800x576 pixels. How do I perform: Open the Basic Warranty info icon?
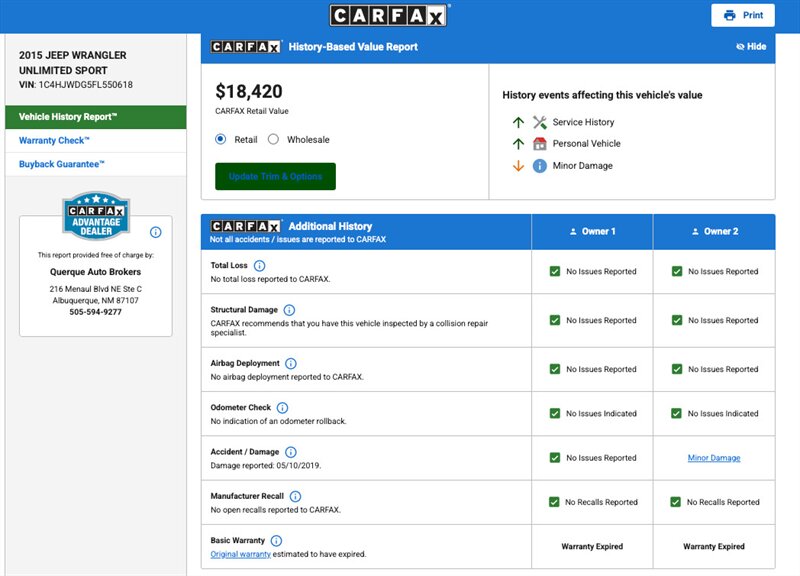point(276,541)
